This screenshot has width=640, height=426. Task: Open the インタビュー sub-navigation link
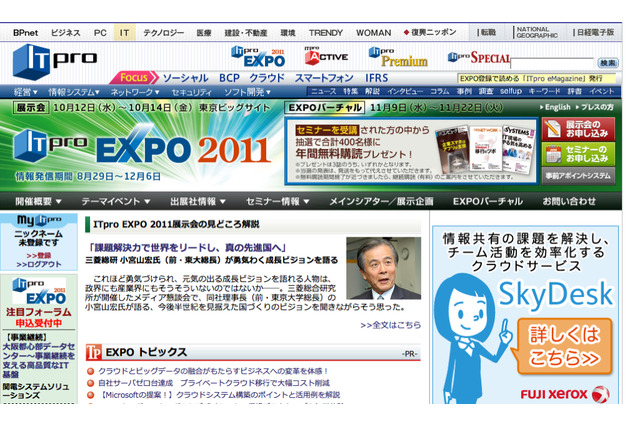pos(405,91)
